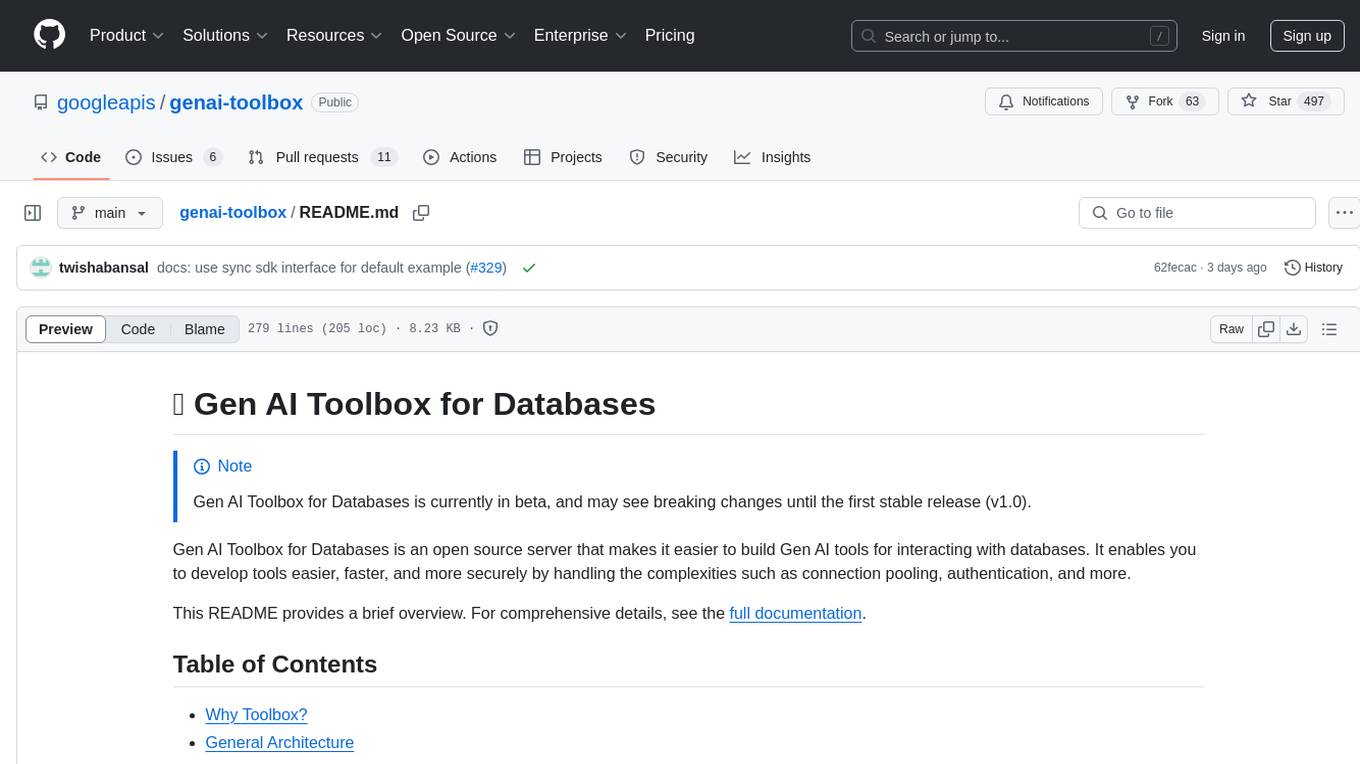The width and height of the screenshot is (1360, 764).
Task: Open twishabansal author profile
Action: point(104,267)
